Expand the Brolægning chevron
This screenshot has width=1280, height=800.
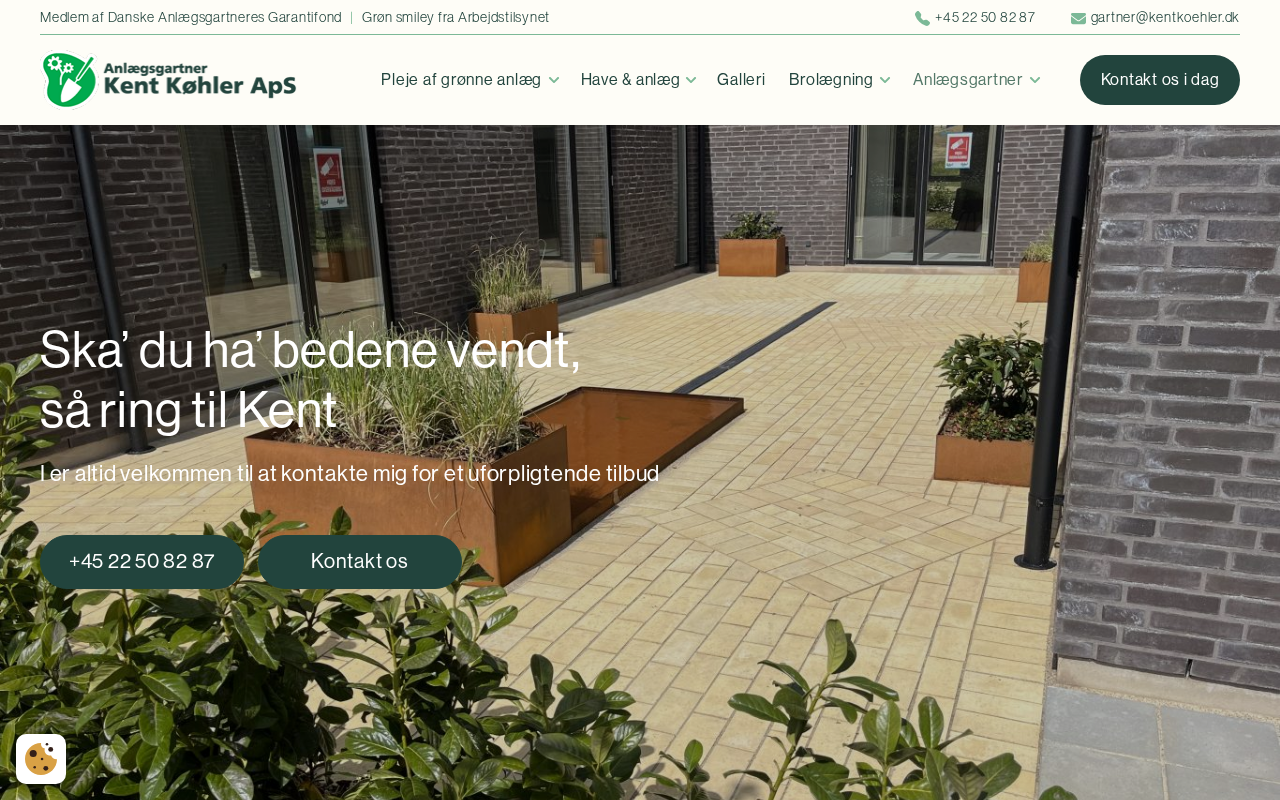[884, 80]
